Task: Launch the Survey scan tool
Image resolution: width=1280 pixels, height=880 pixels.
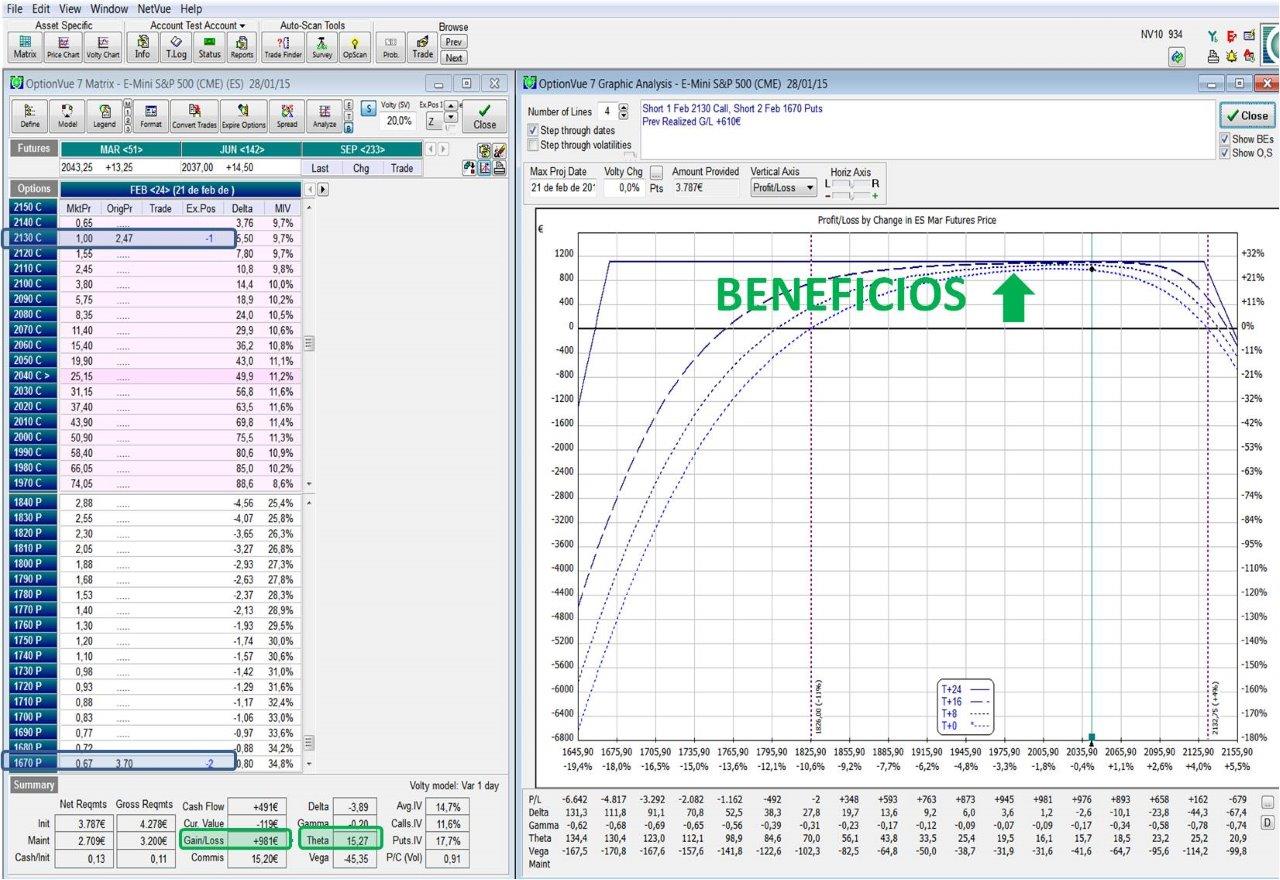Action: coord(322,47)
